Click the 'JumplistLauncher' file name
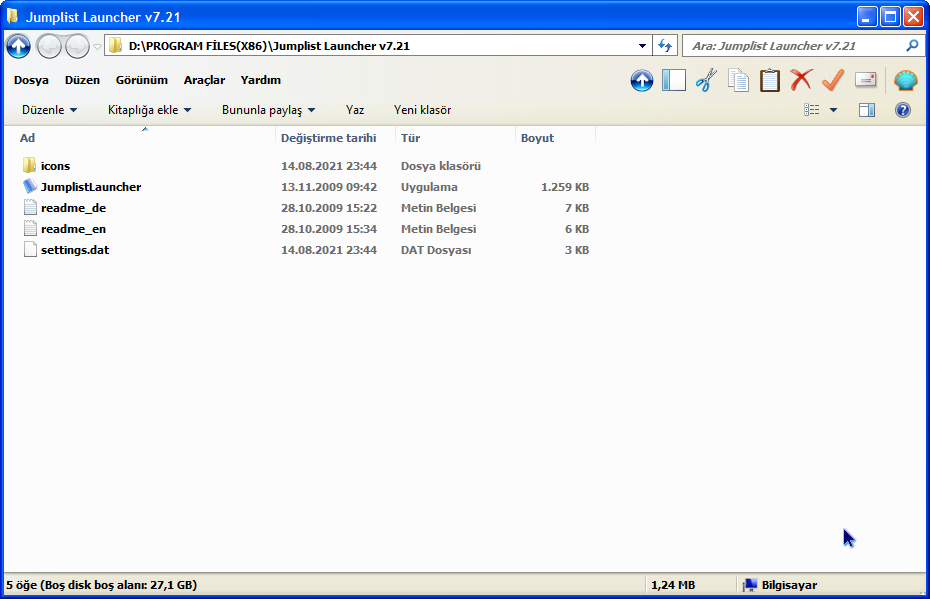This screenshot has width=930, height=599. pyautogui.click(x=91, y=187)
